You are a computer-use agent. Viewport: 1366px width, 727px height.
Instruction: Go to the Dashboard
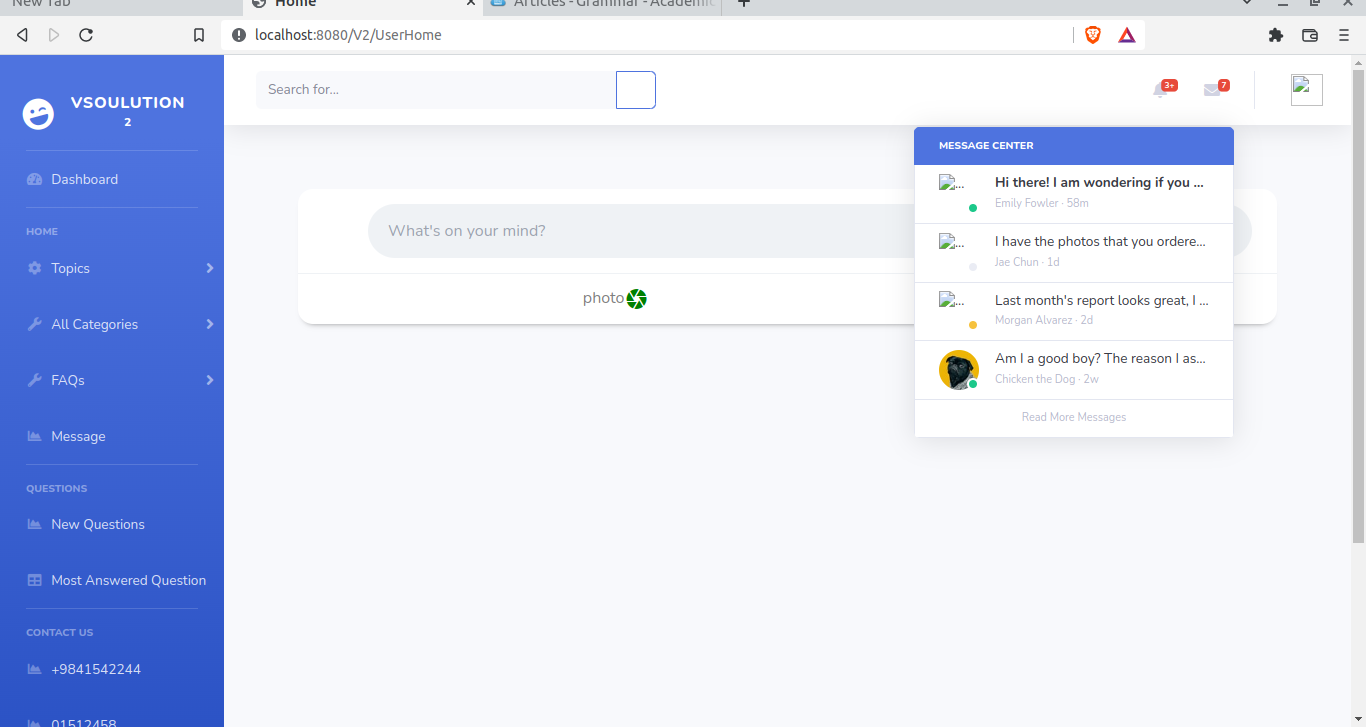click(84, 179)
